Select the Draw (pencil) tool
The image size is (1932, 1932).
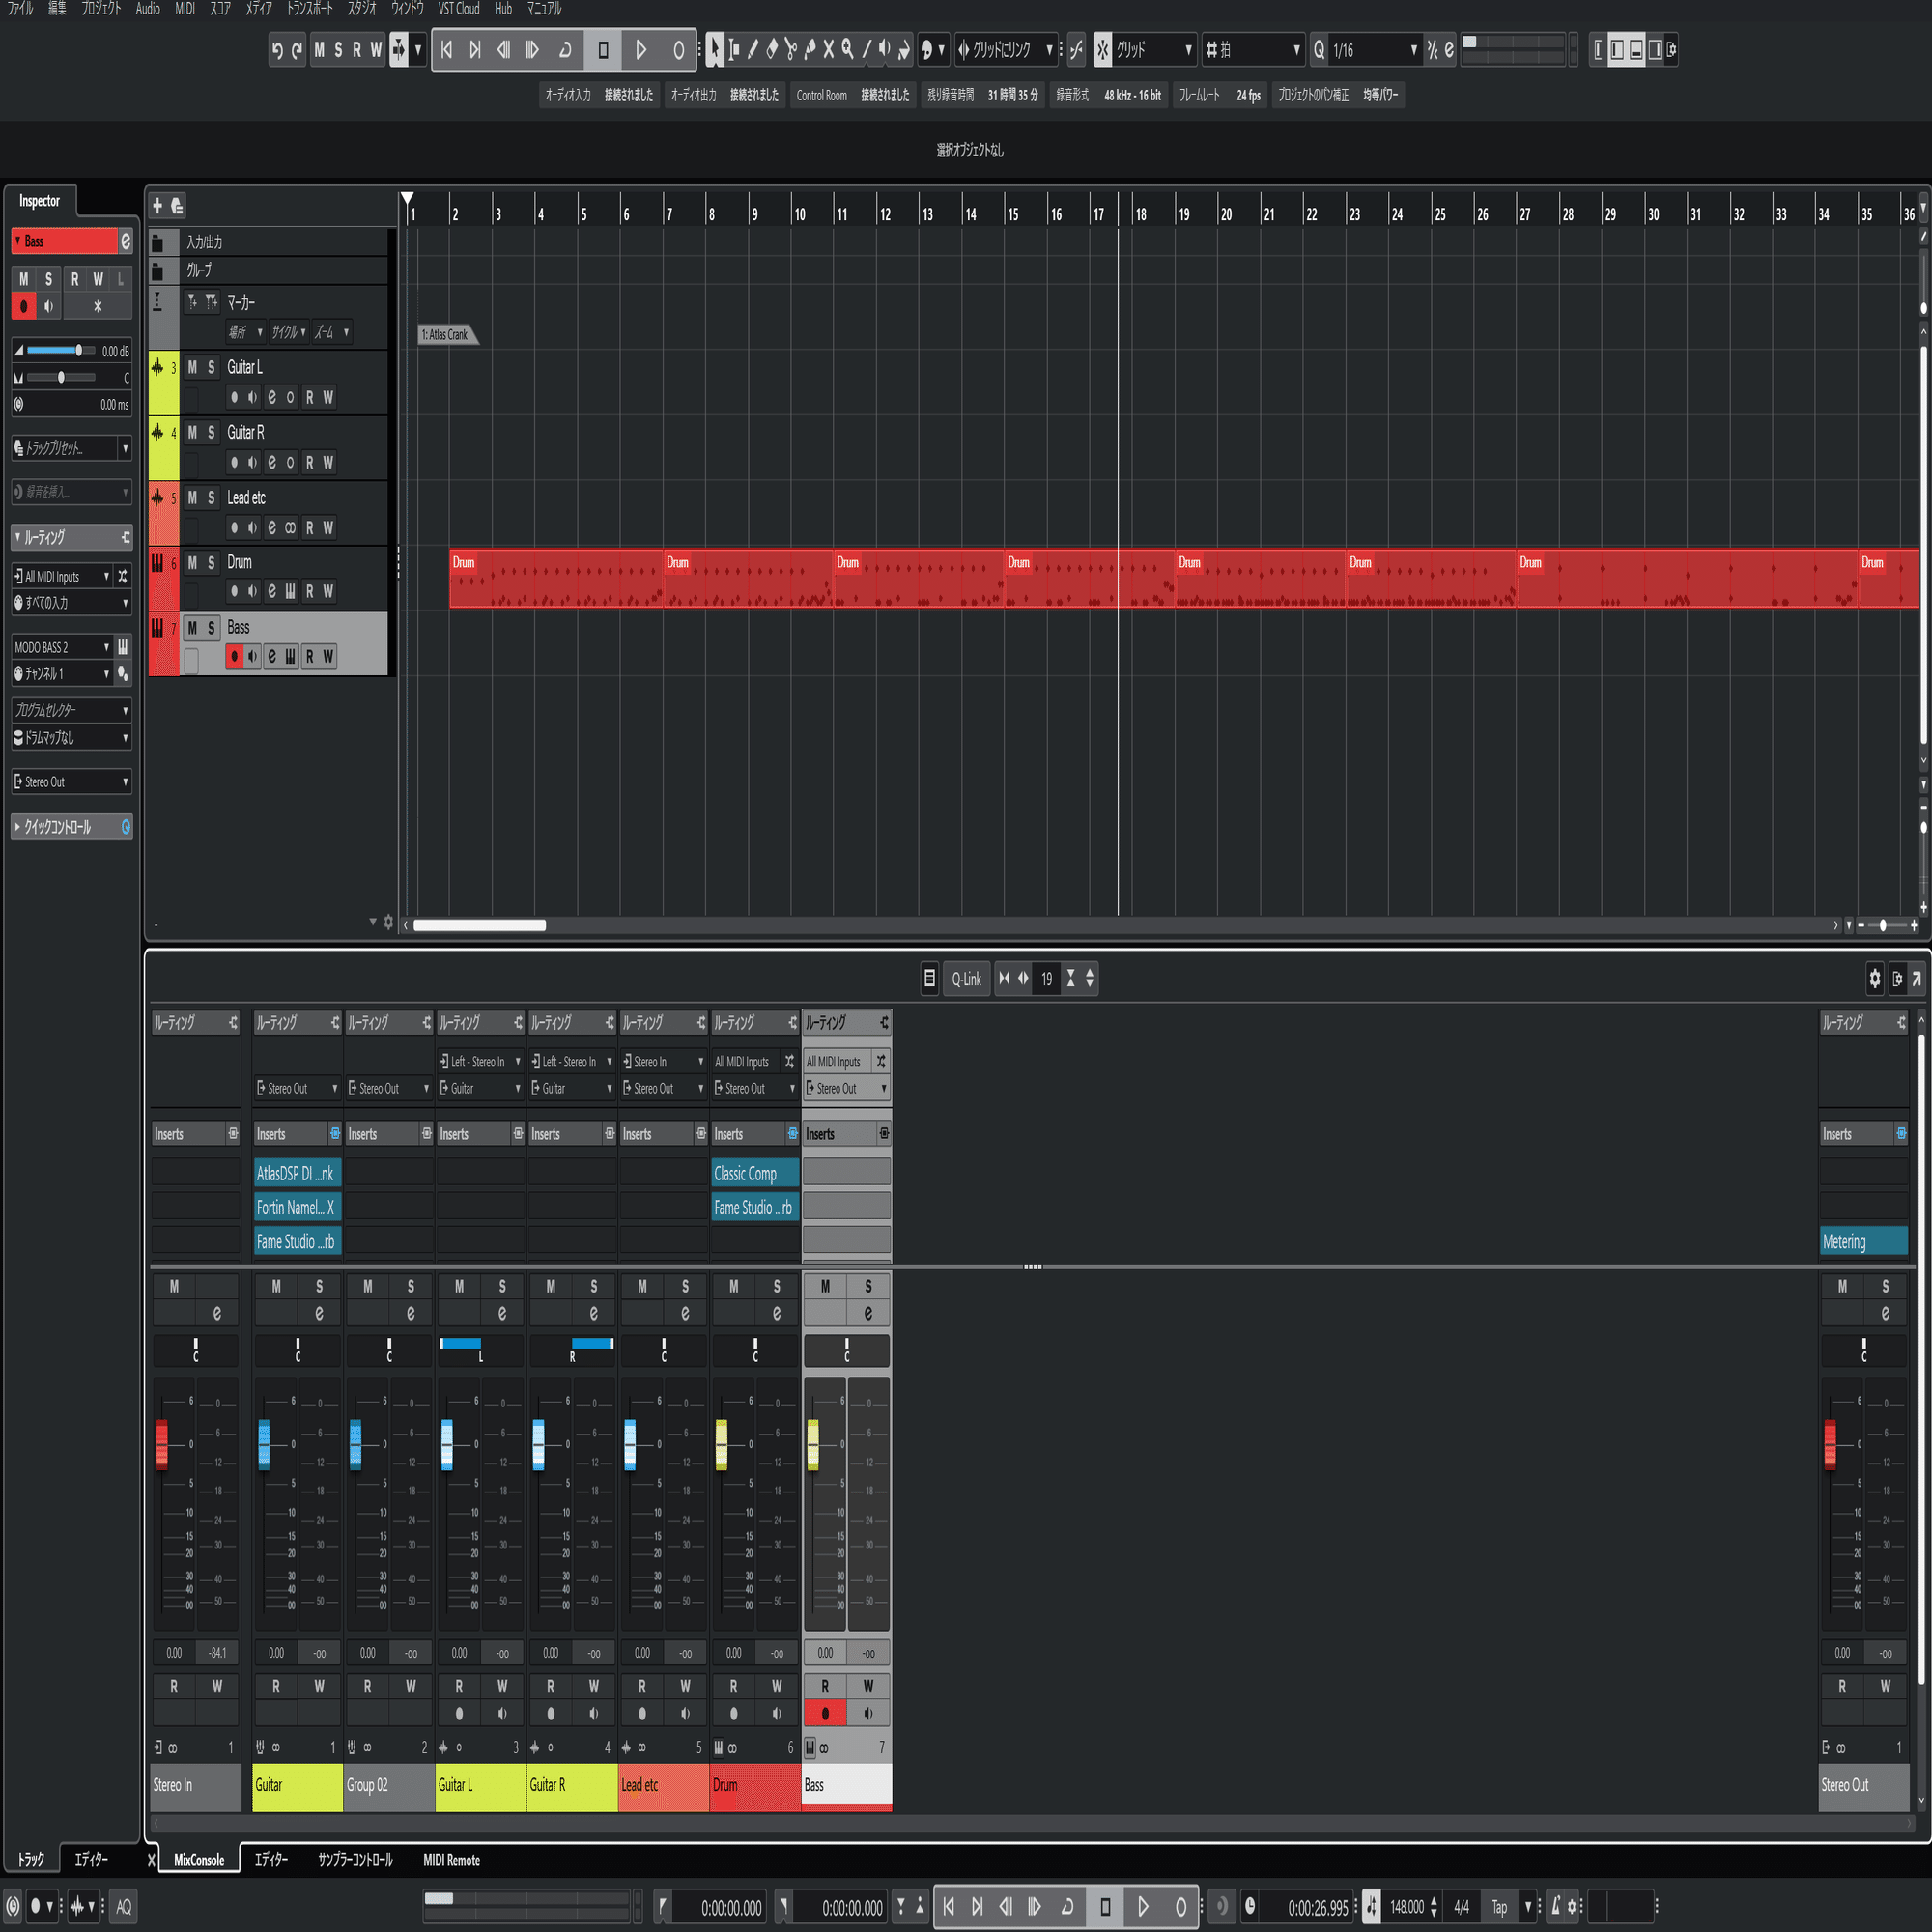[754, 49]
